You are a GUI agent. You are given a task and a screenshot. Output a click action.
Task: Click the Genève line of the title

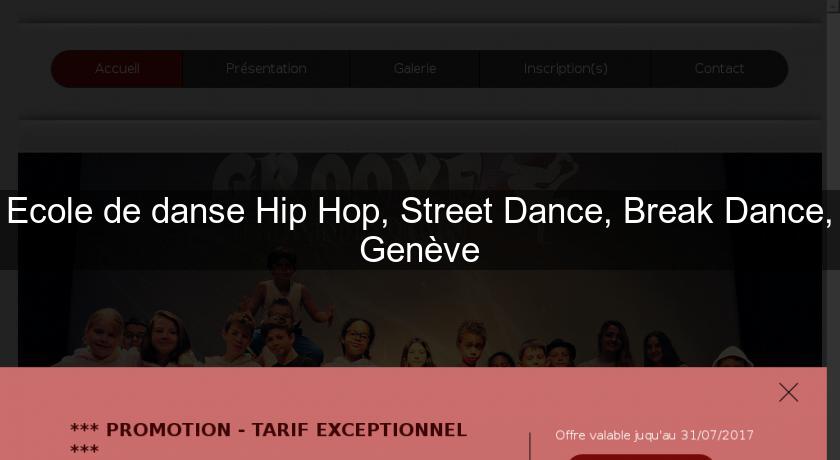[419, 250]
